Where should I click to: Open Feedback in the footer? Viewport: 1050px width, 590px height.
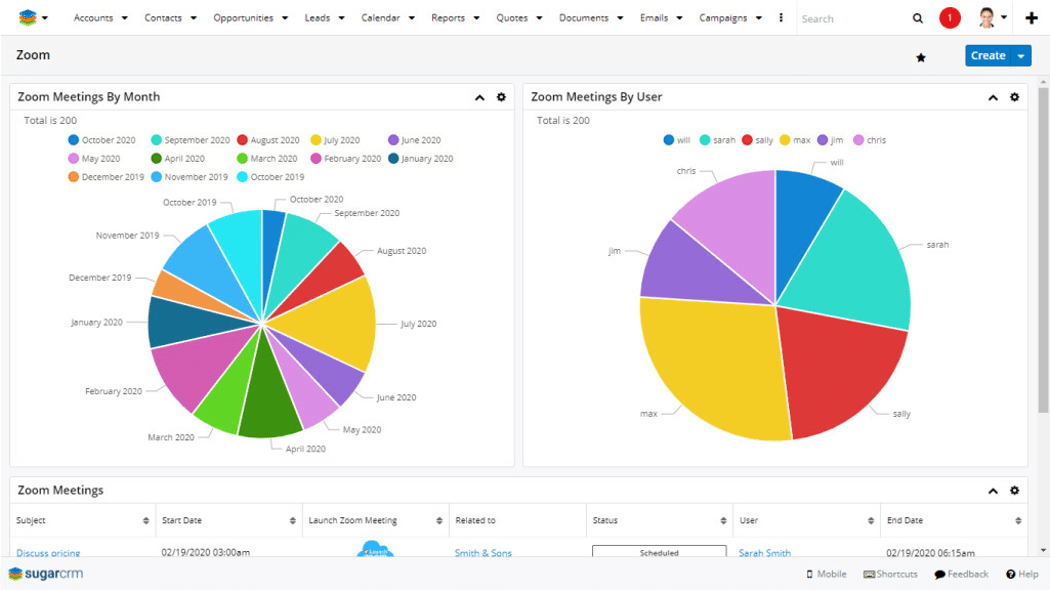pos(962,574)
